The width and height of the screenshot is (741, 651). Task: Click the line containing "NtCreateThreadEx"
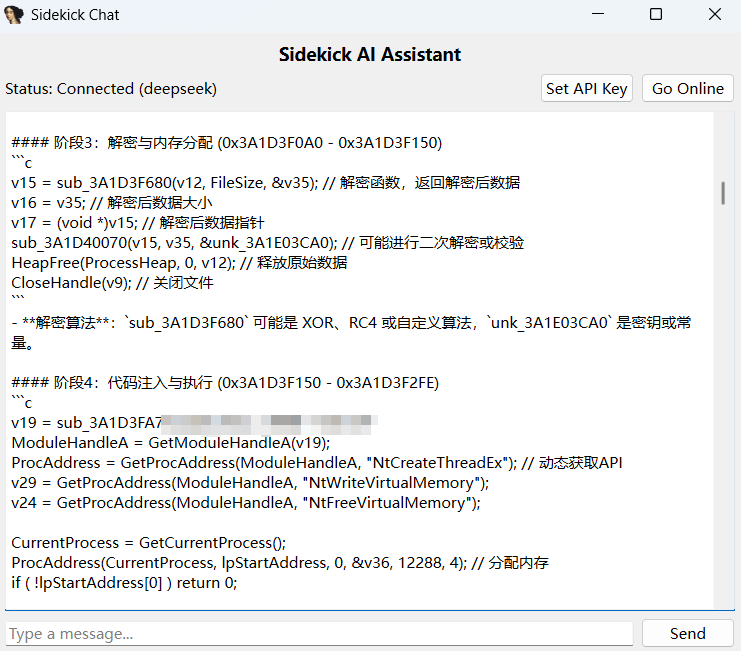point(317,463)
